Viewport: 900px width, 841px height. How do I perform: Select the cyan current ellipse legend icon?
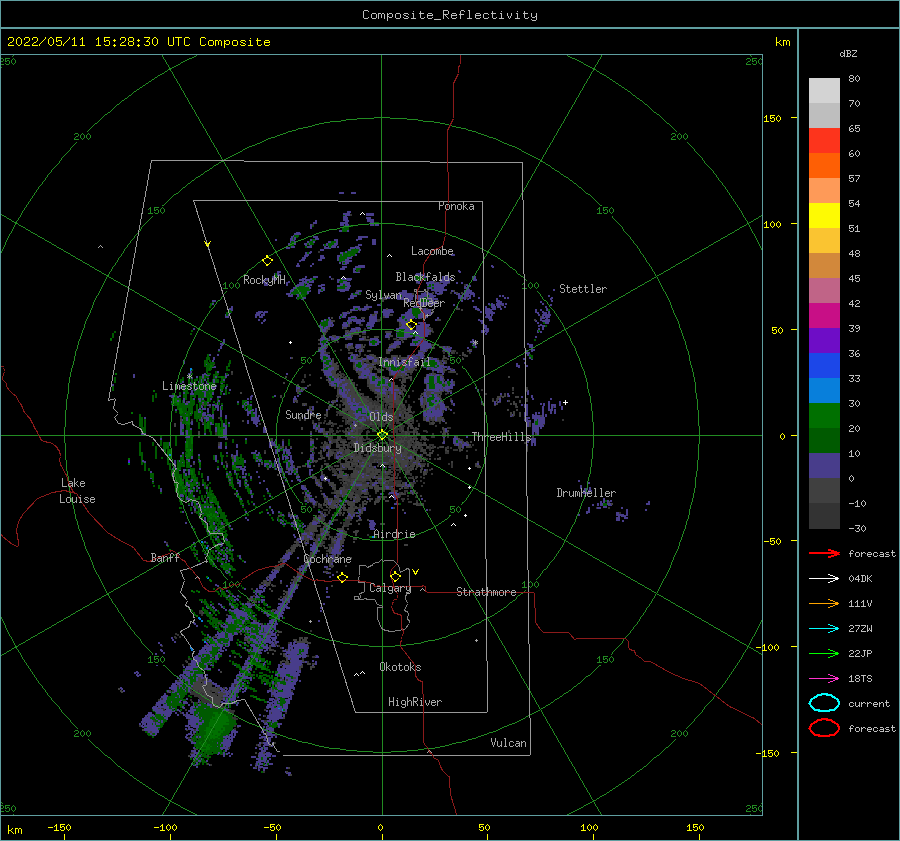[x=824, y=703]
